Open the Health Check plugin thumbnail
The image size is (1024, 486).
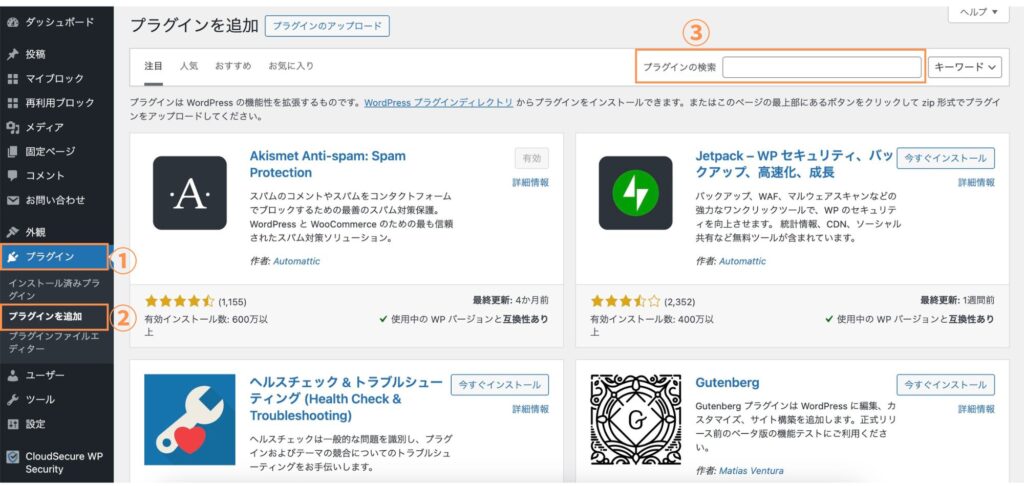(x=190, y=419)
